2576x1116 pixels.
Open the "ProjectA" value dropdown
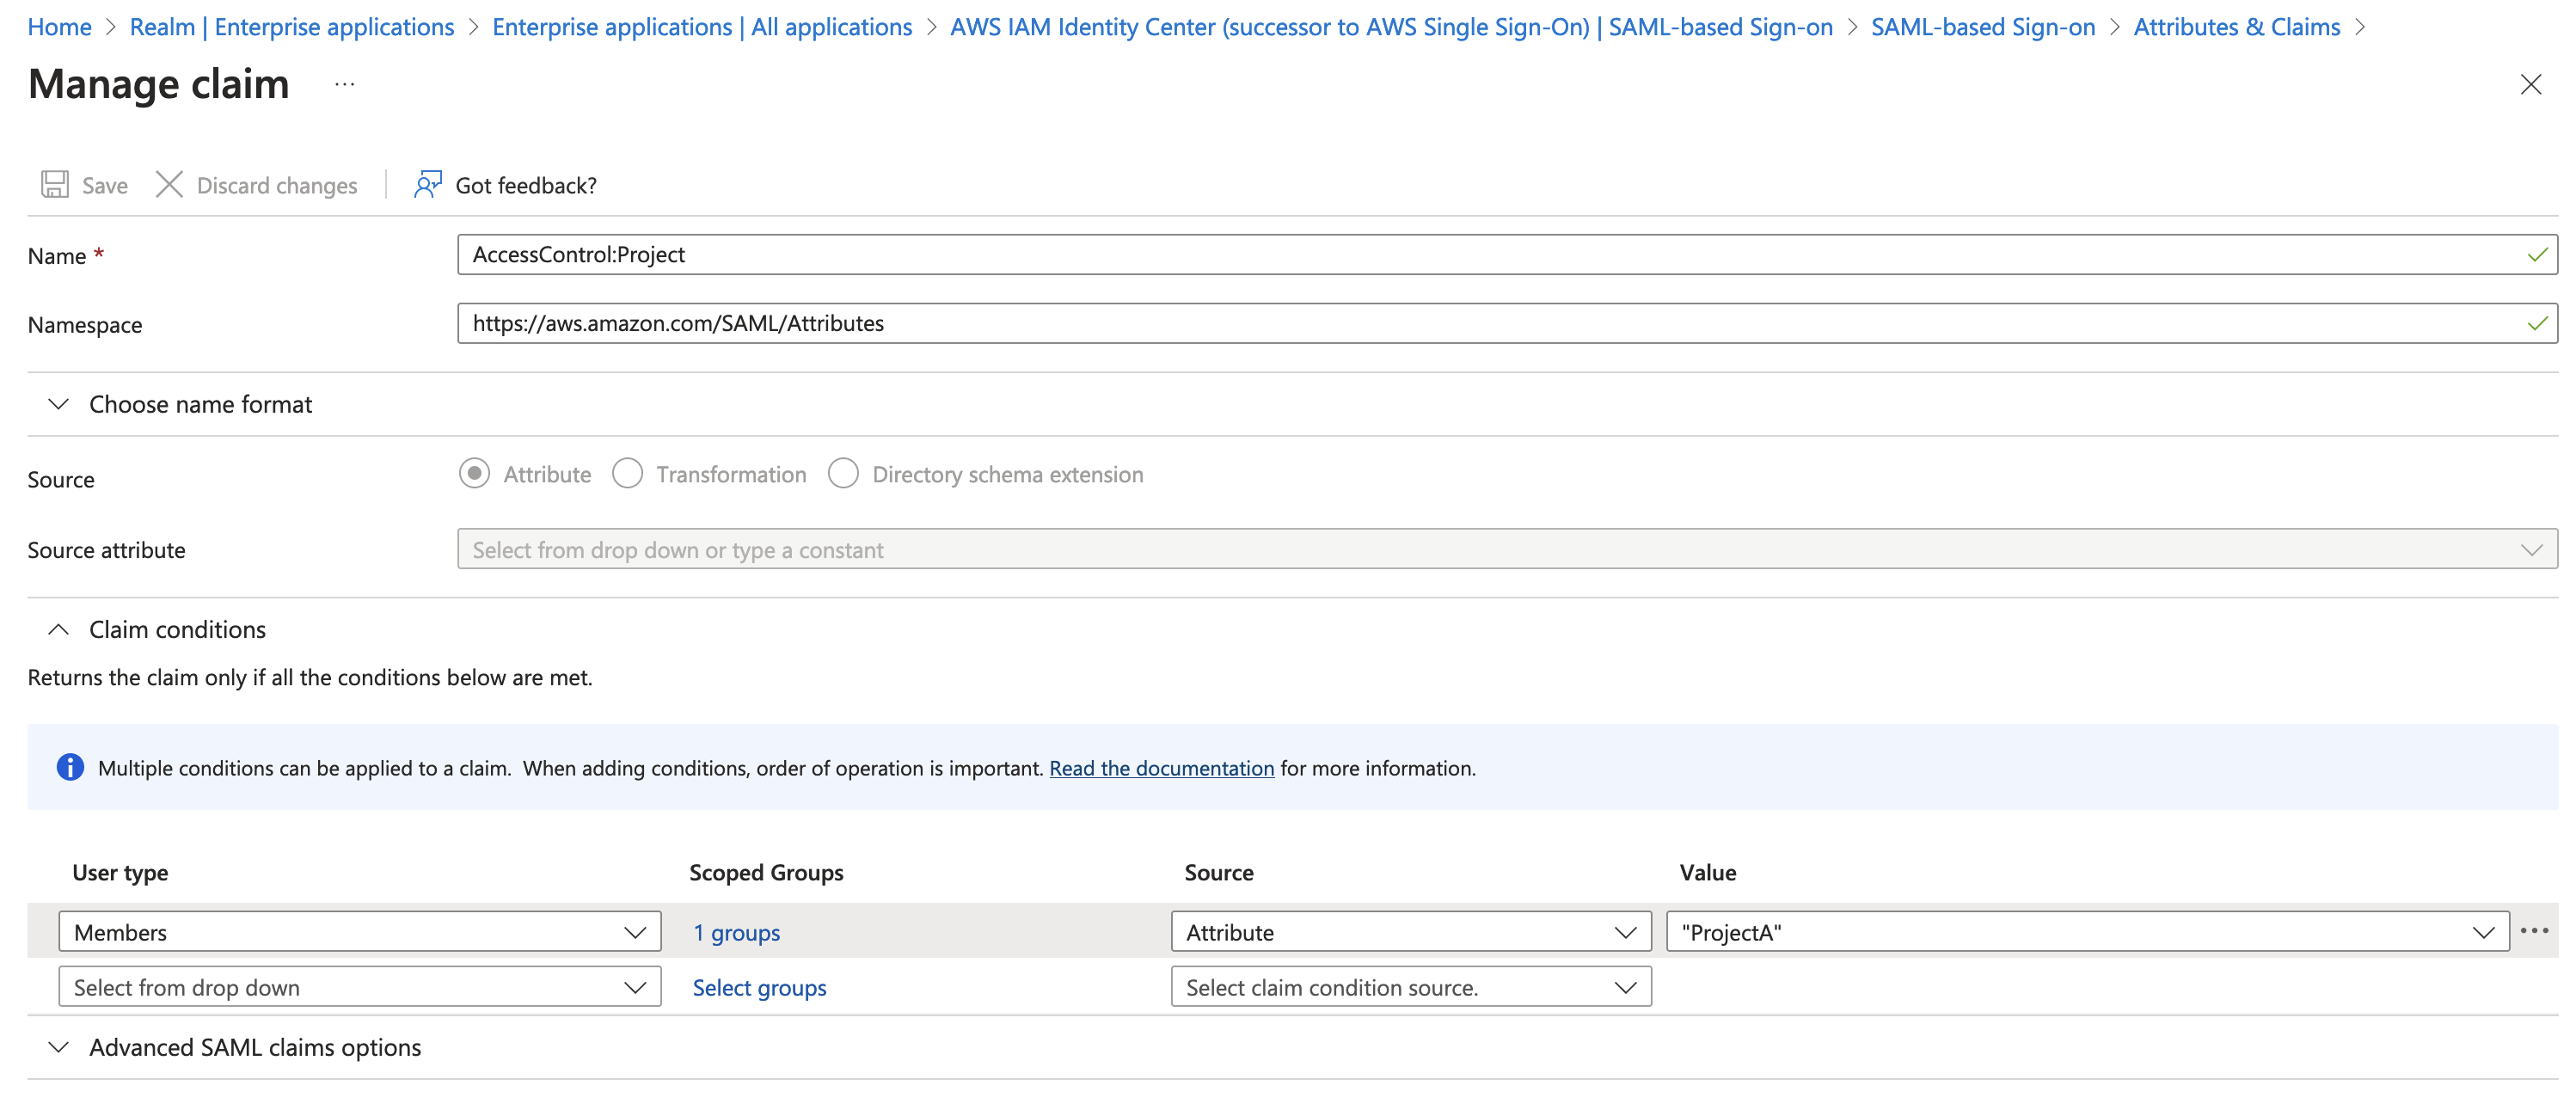pyautogui.click(x=2481, y=931)
